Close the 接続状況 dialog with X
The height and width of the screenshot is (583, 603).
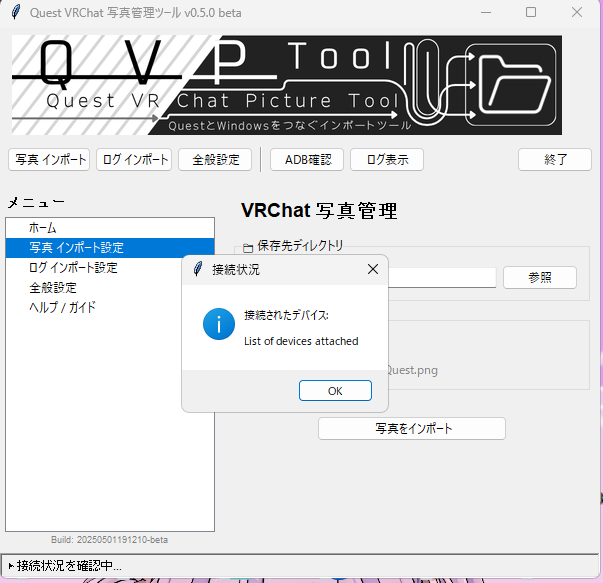point(373,269)
